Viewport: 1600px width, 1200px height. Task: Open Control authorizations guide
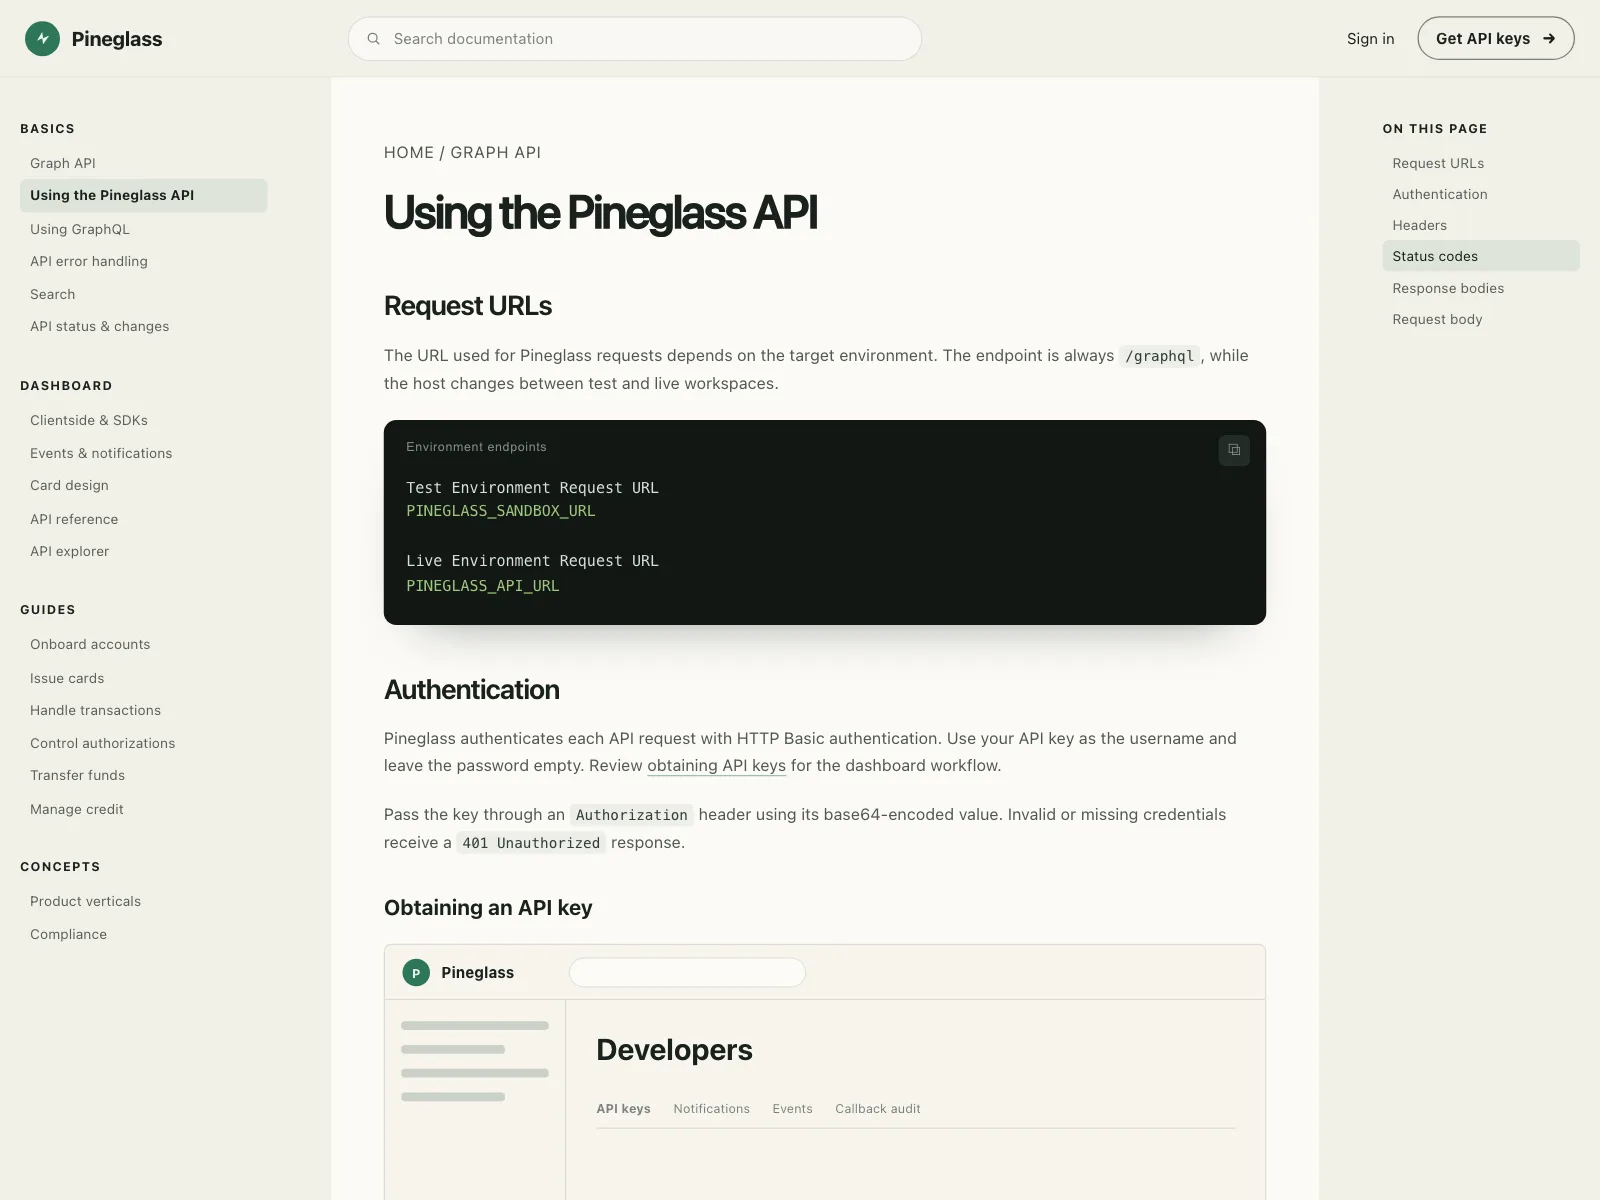103,743
